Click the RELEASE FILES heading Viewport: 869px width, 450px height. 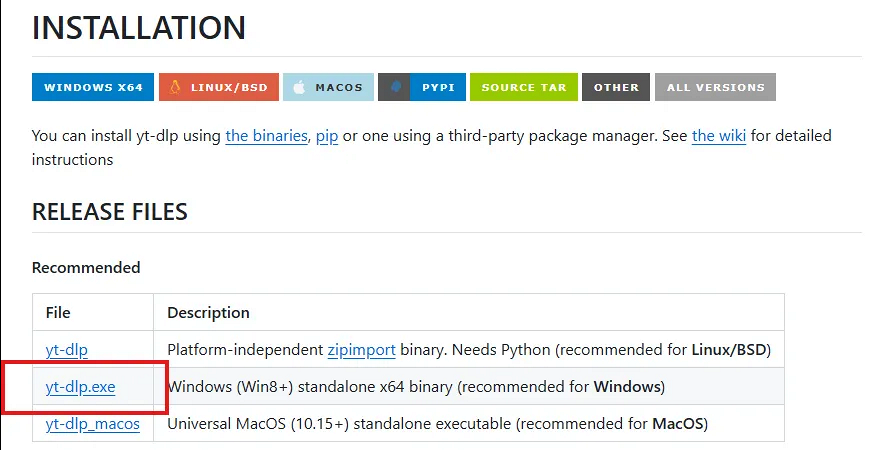pos(110,212)
